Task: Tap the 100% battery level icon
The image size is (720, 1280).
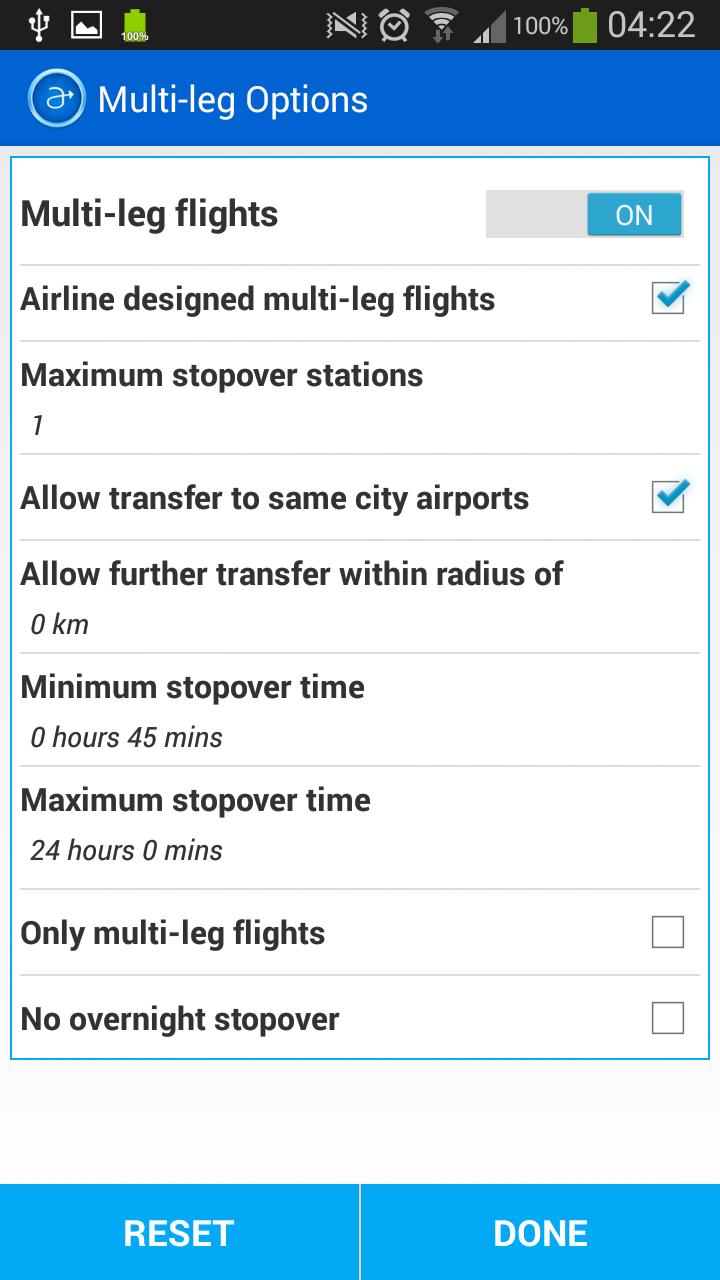Action: point(585,25)
